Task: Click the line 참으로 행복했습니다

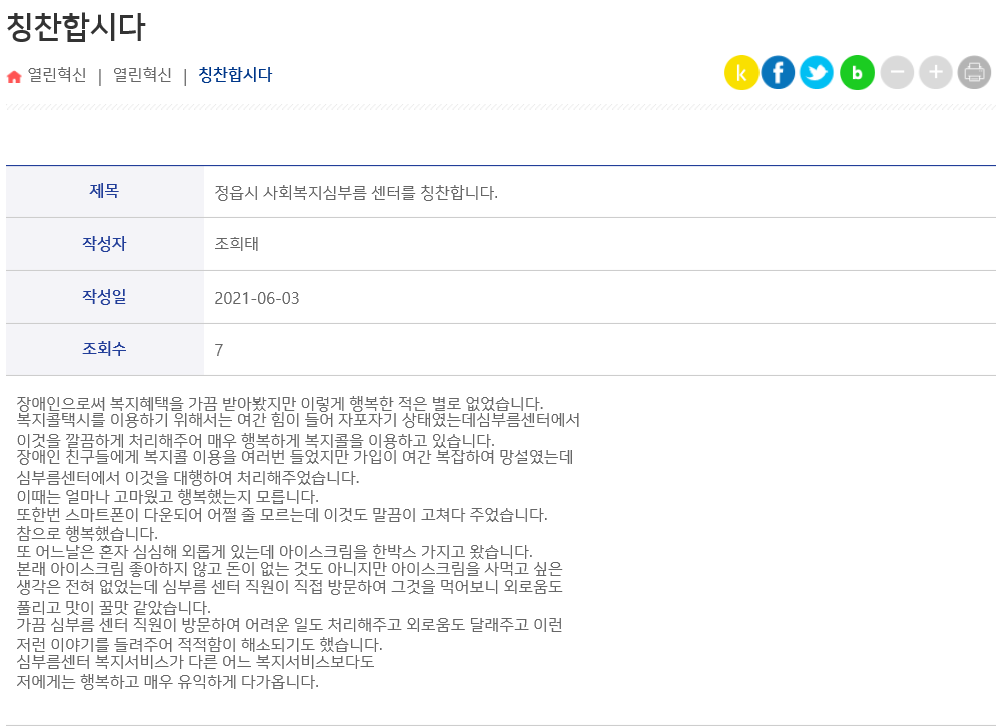Action: 87,534
